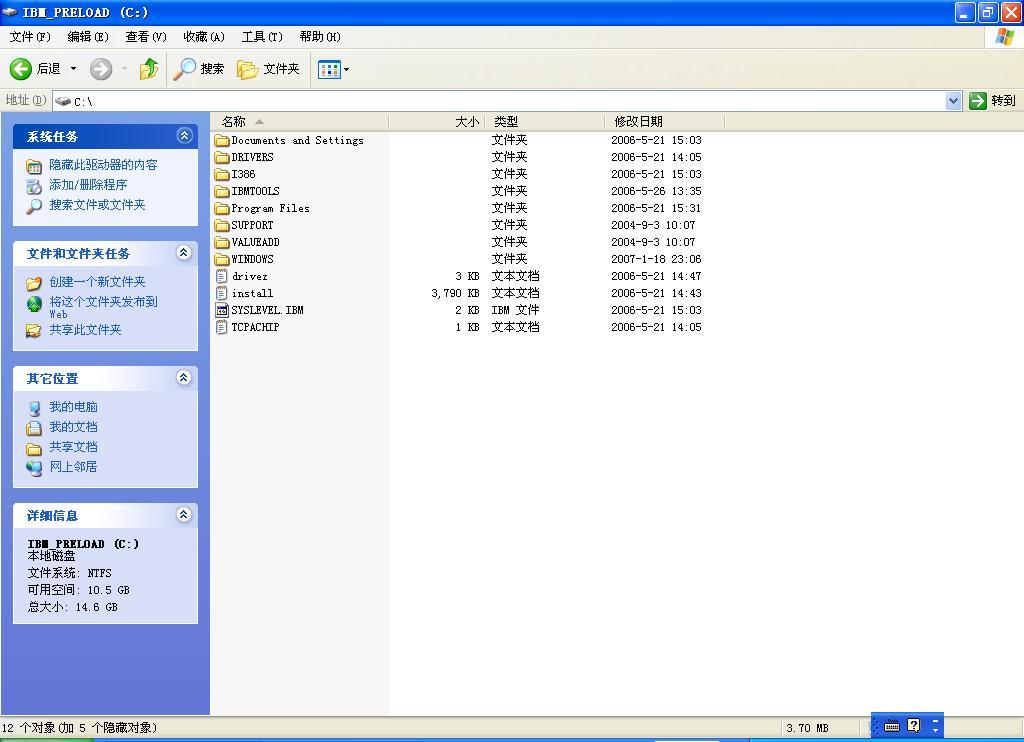This screenshot has height=742, width=1024.
Task: Collapse the 系统任务 panel
Action: 184,136
